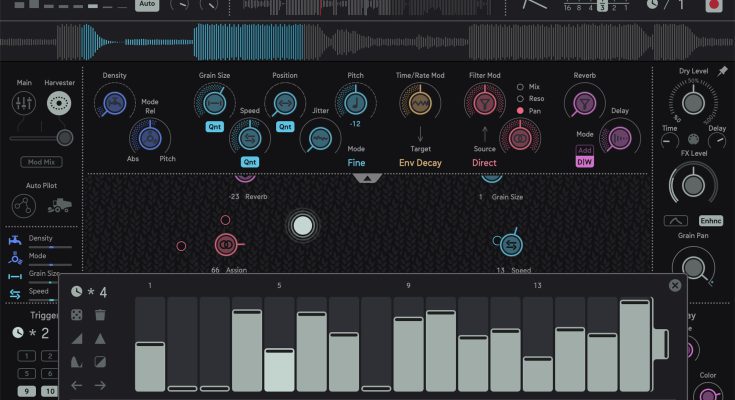The image size is (735, 400).
Task: Click the Assign modulation node
Action: coord(226,244)
